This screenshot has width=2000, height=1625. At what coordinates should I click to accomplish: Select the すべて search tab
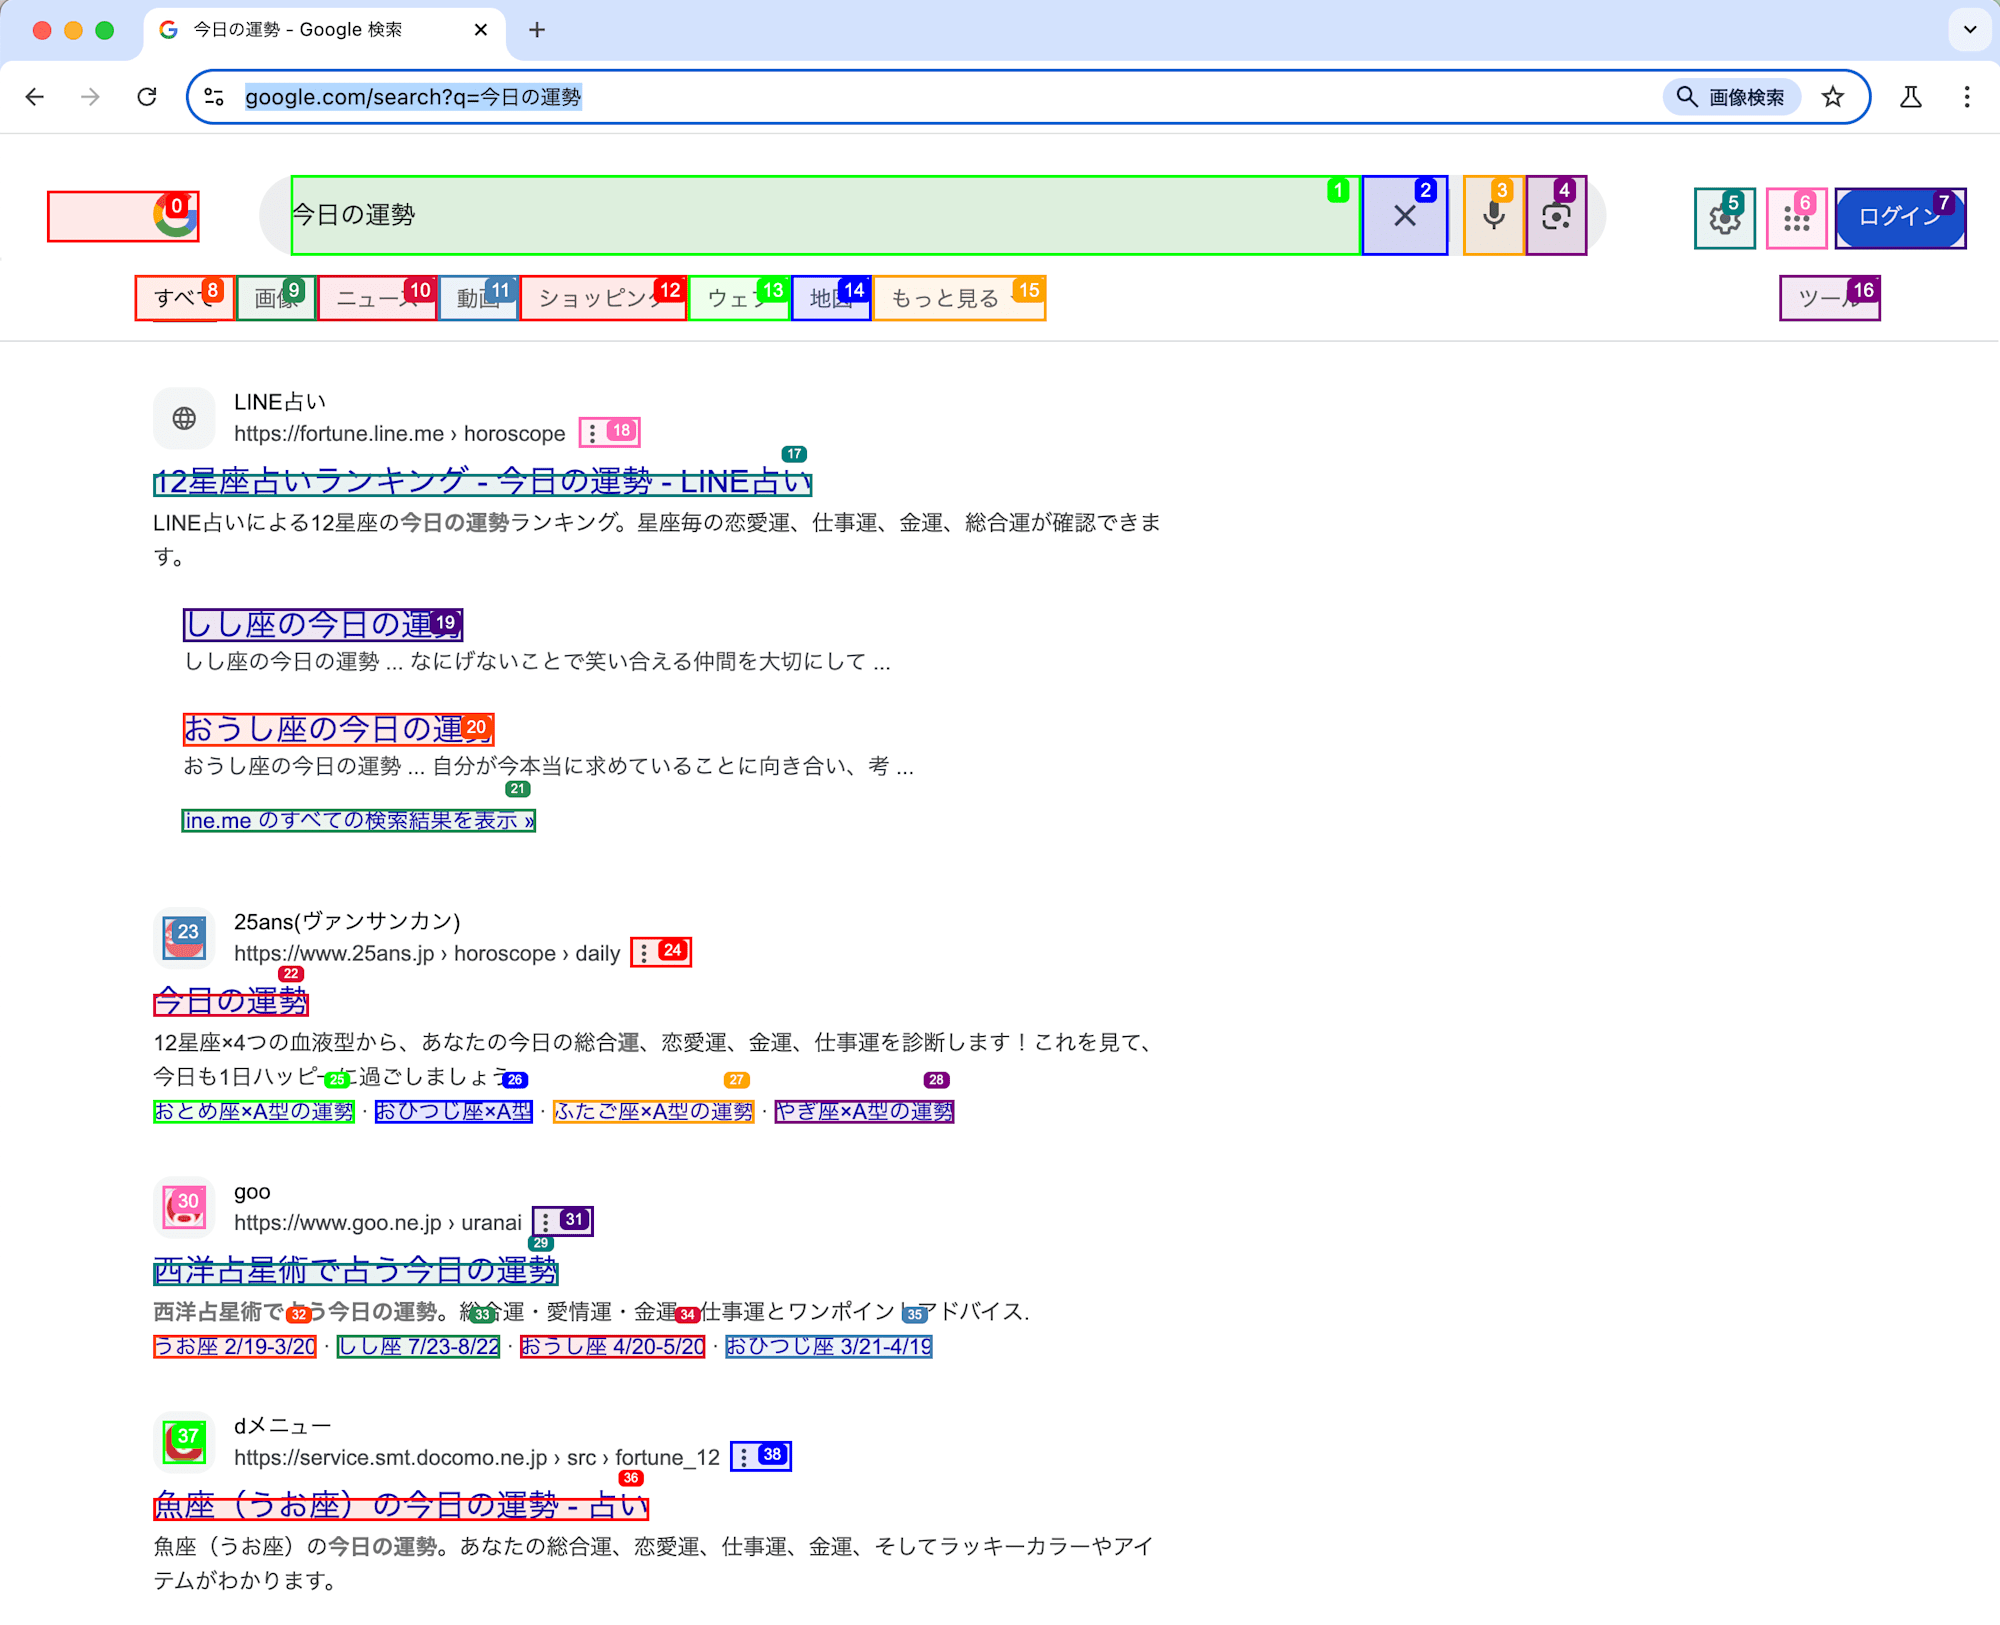(185, 298)
